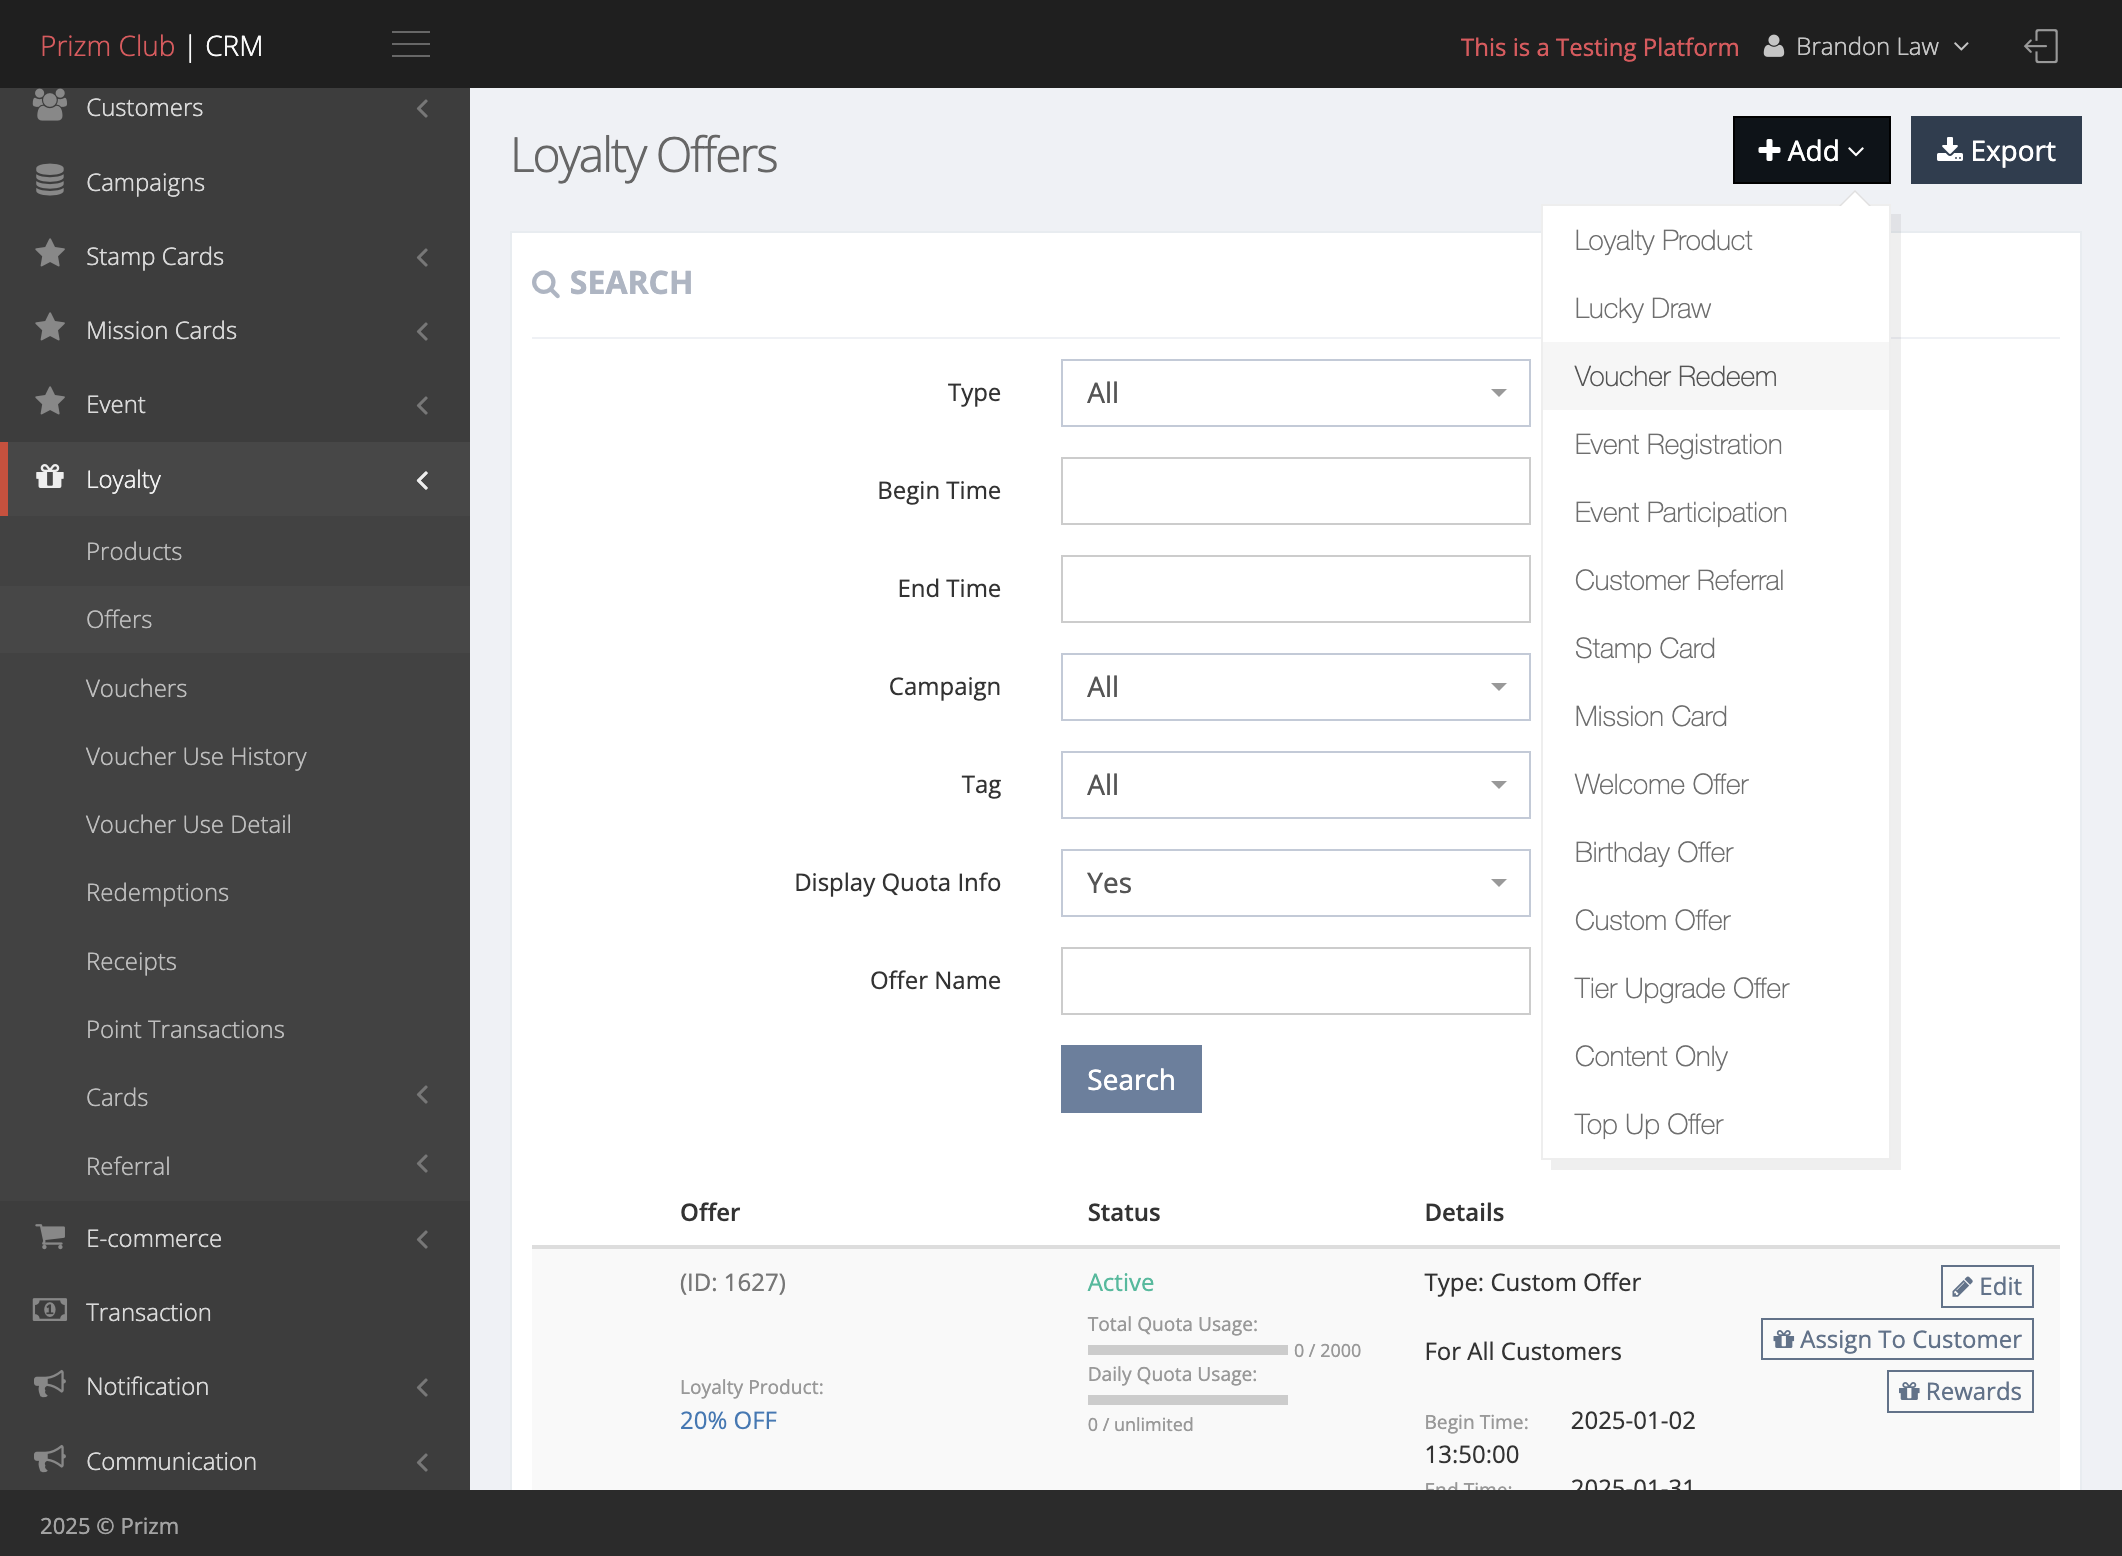This screenshot has width=2122, height=1556.
Task: Click the Event star icon
Action: point(50,402)
